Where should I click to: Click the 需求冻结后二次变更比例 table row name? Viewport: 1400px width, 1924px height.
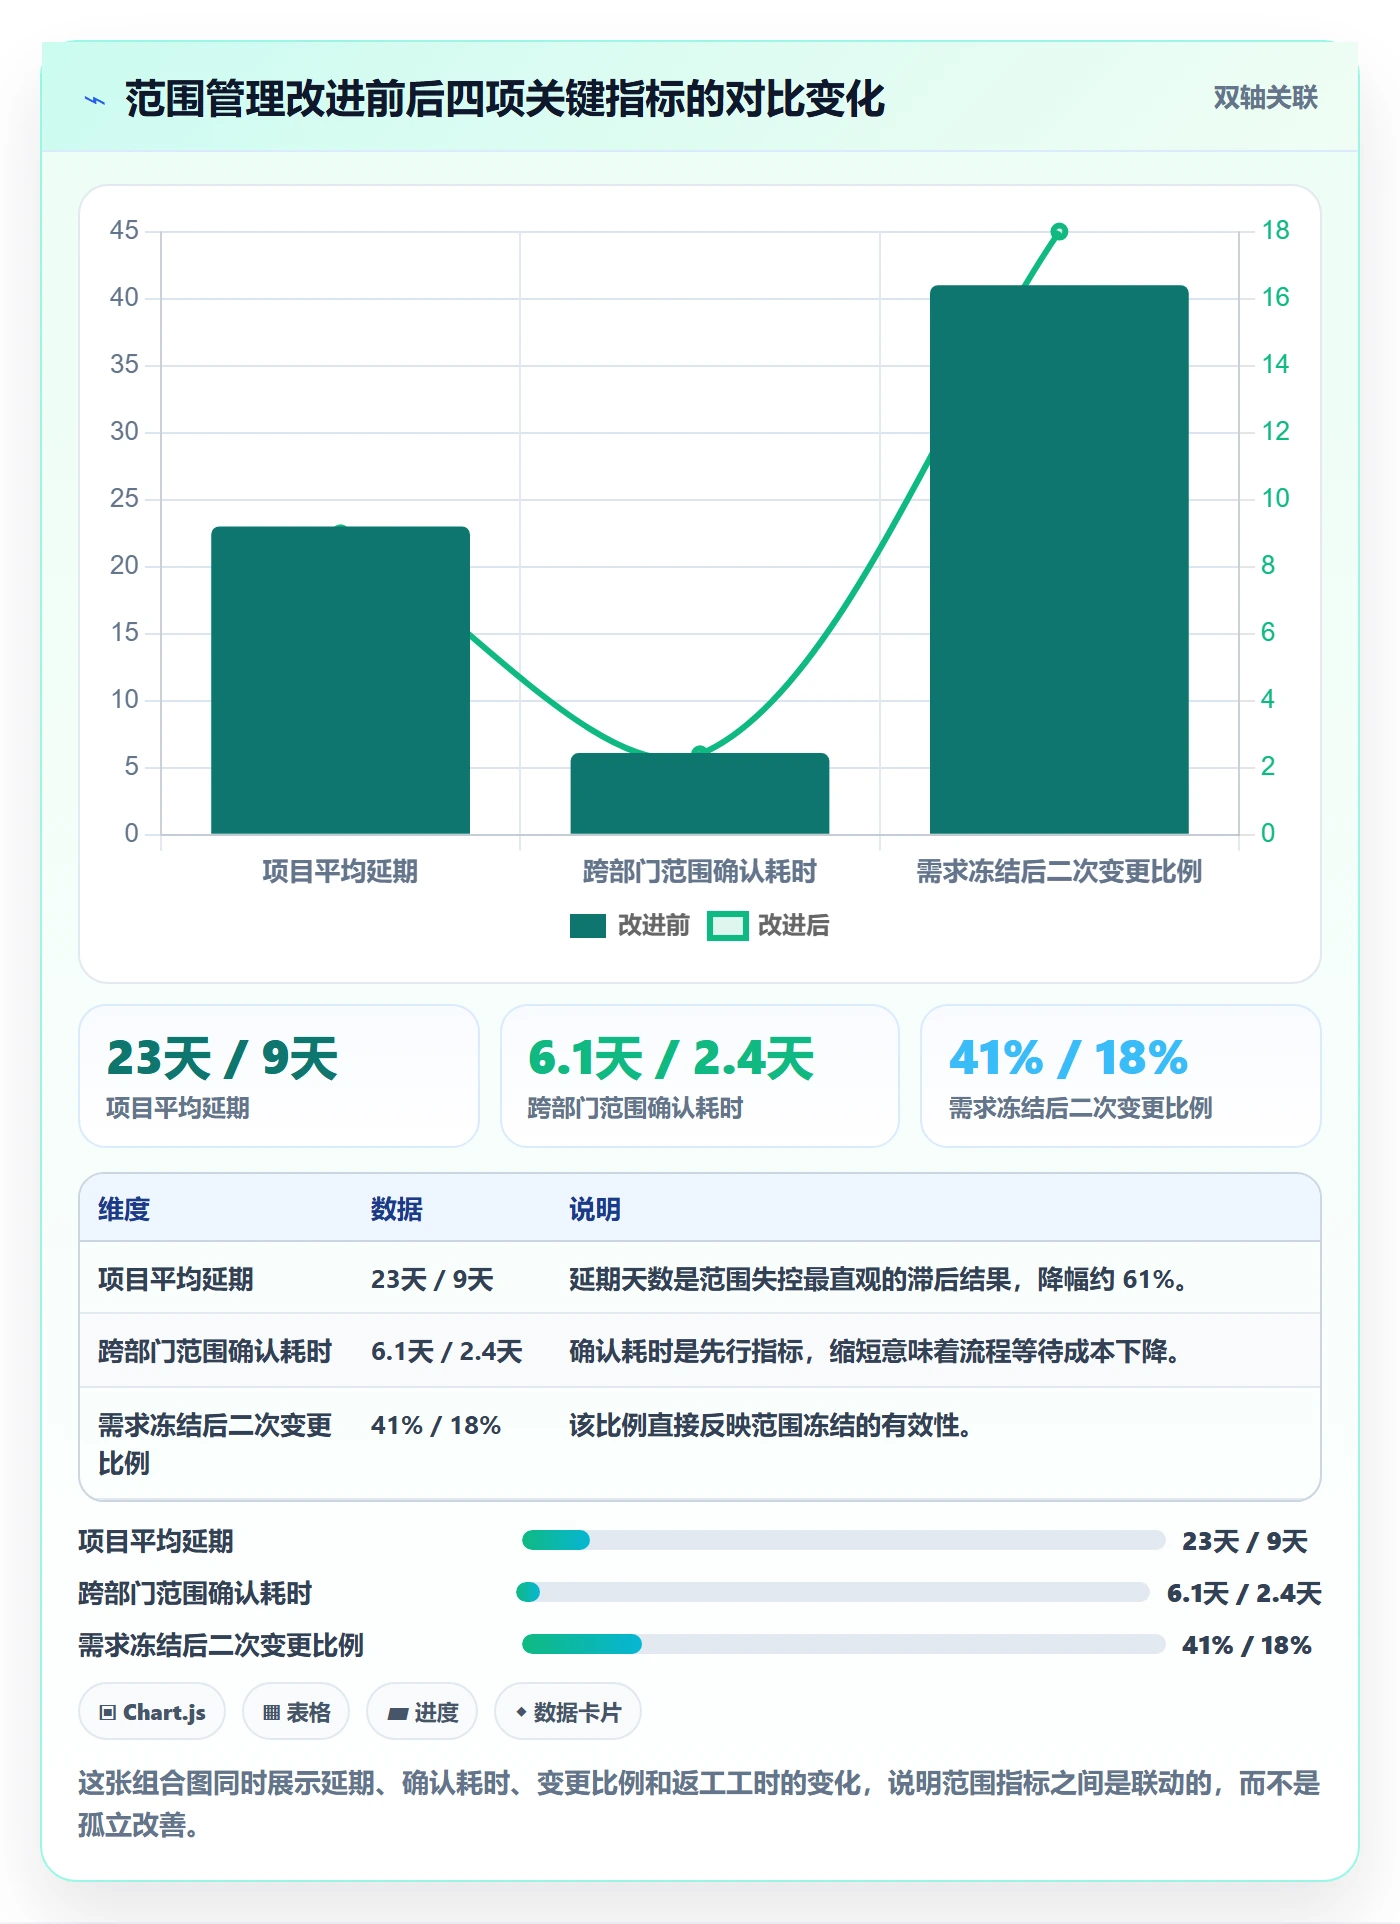(x=215, y=1444)
